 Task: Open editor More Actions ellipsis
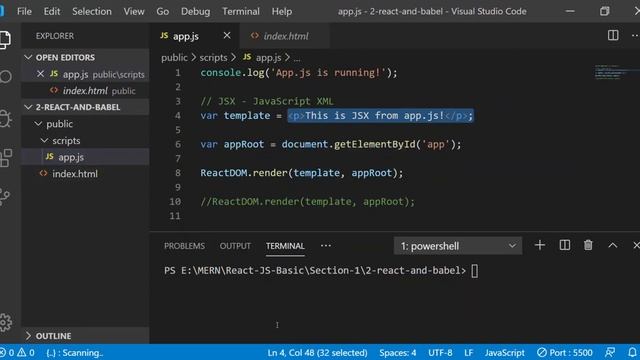tap(635, 36)
